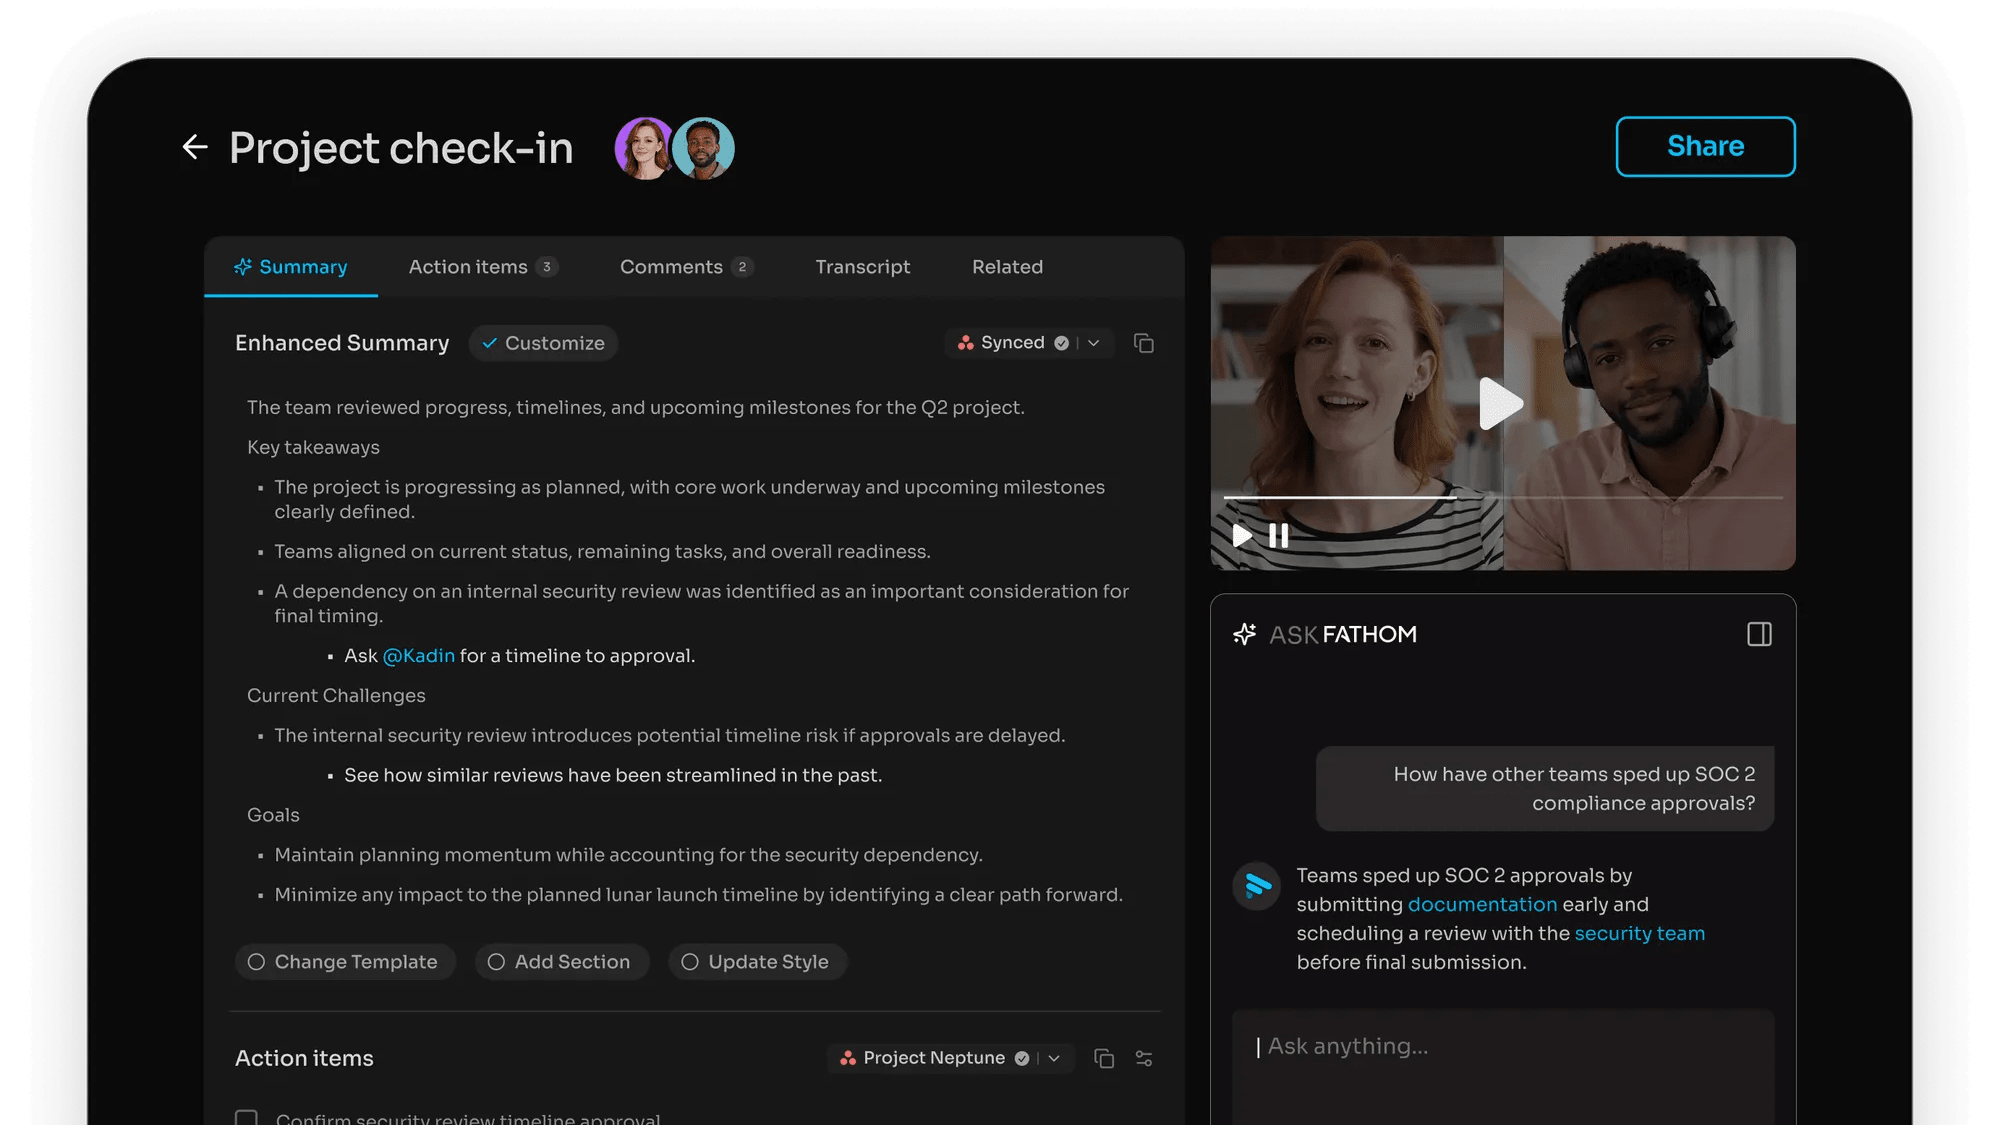This screenshot has height=1125, width=2000.
Task: Click the Current Challenges heading
Action: point(336,695)
